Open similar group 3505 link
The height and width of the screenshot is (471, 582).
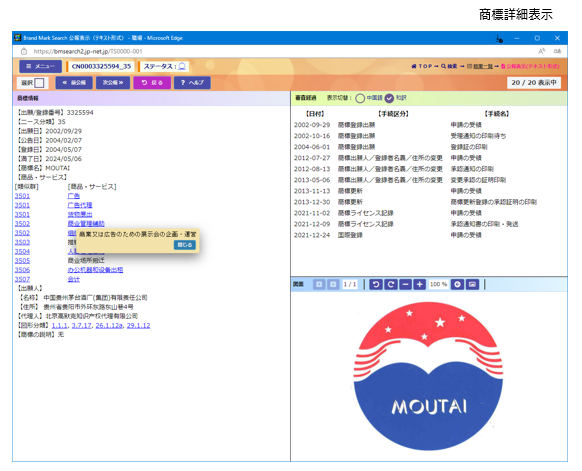[x=22, y=261]
